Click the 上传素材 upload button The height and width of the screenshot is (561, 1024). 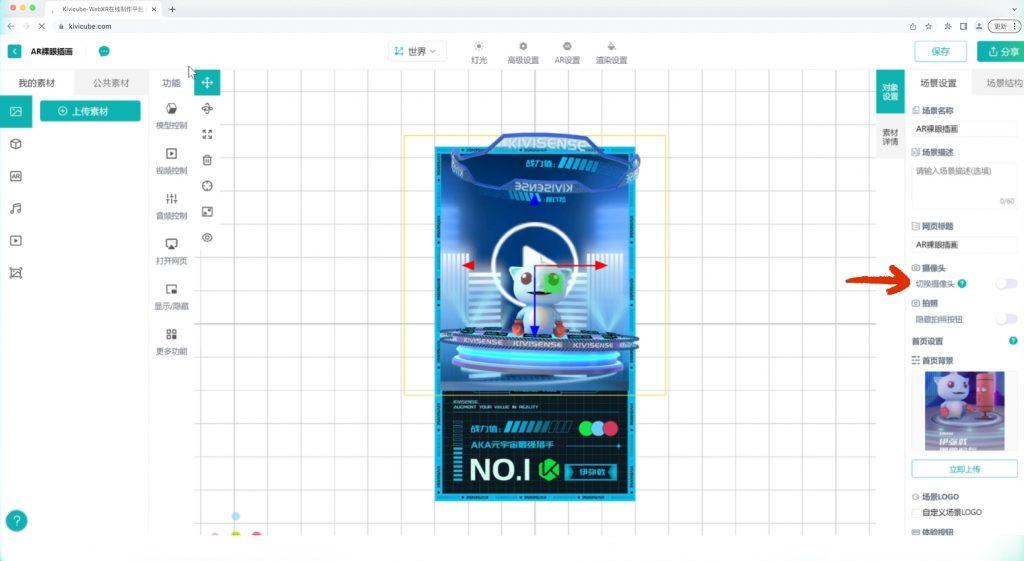[x=90, y=111]
